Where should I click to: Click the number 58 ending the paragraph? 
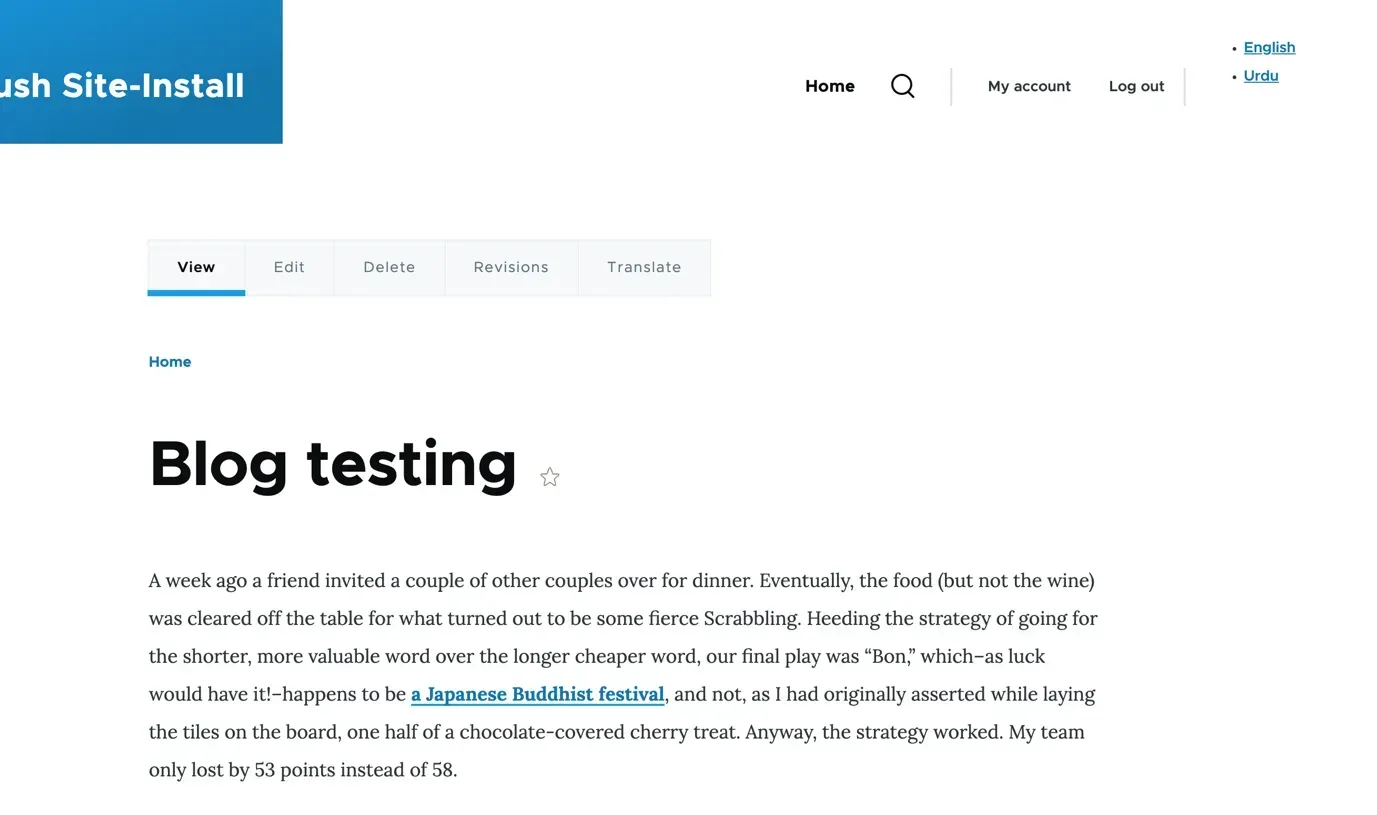click(441, 770)
